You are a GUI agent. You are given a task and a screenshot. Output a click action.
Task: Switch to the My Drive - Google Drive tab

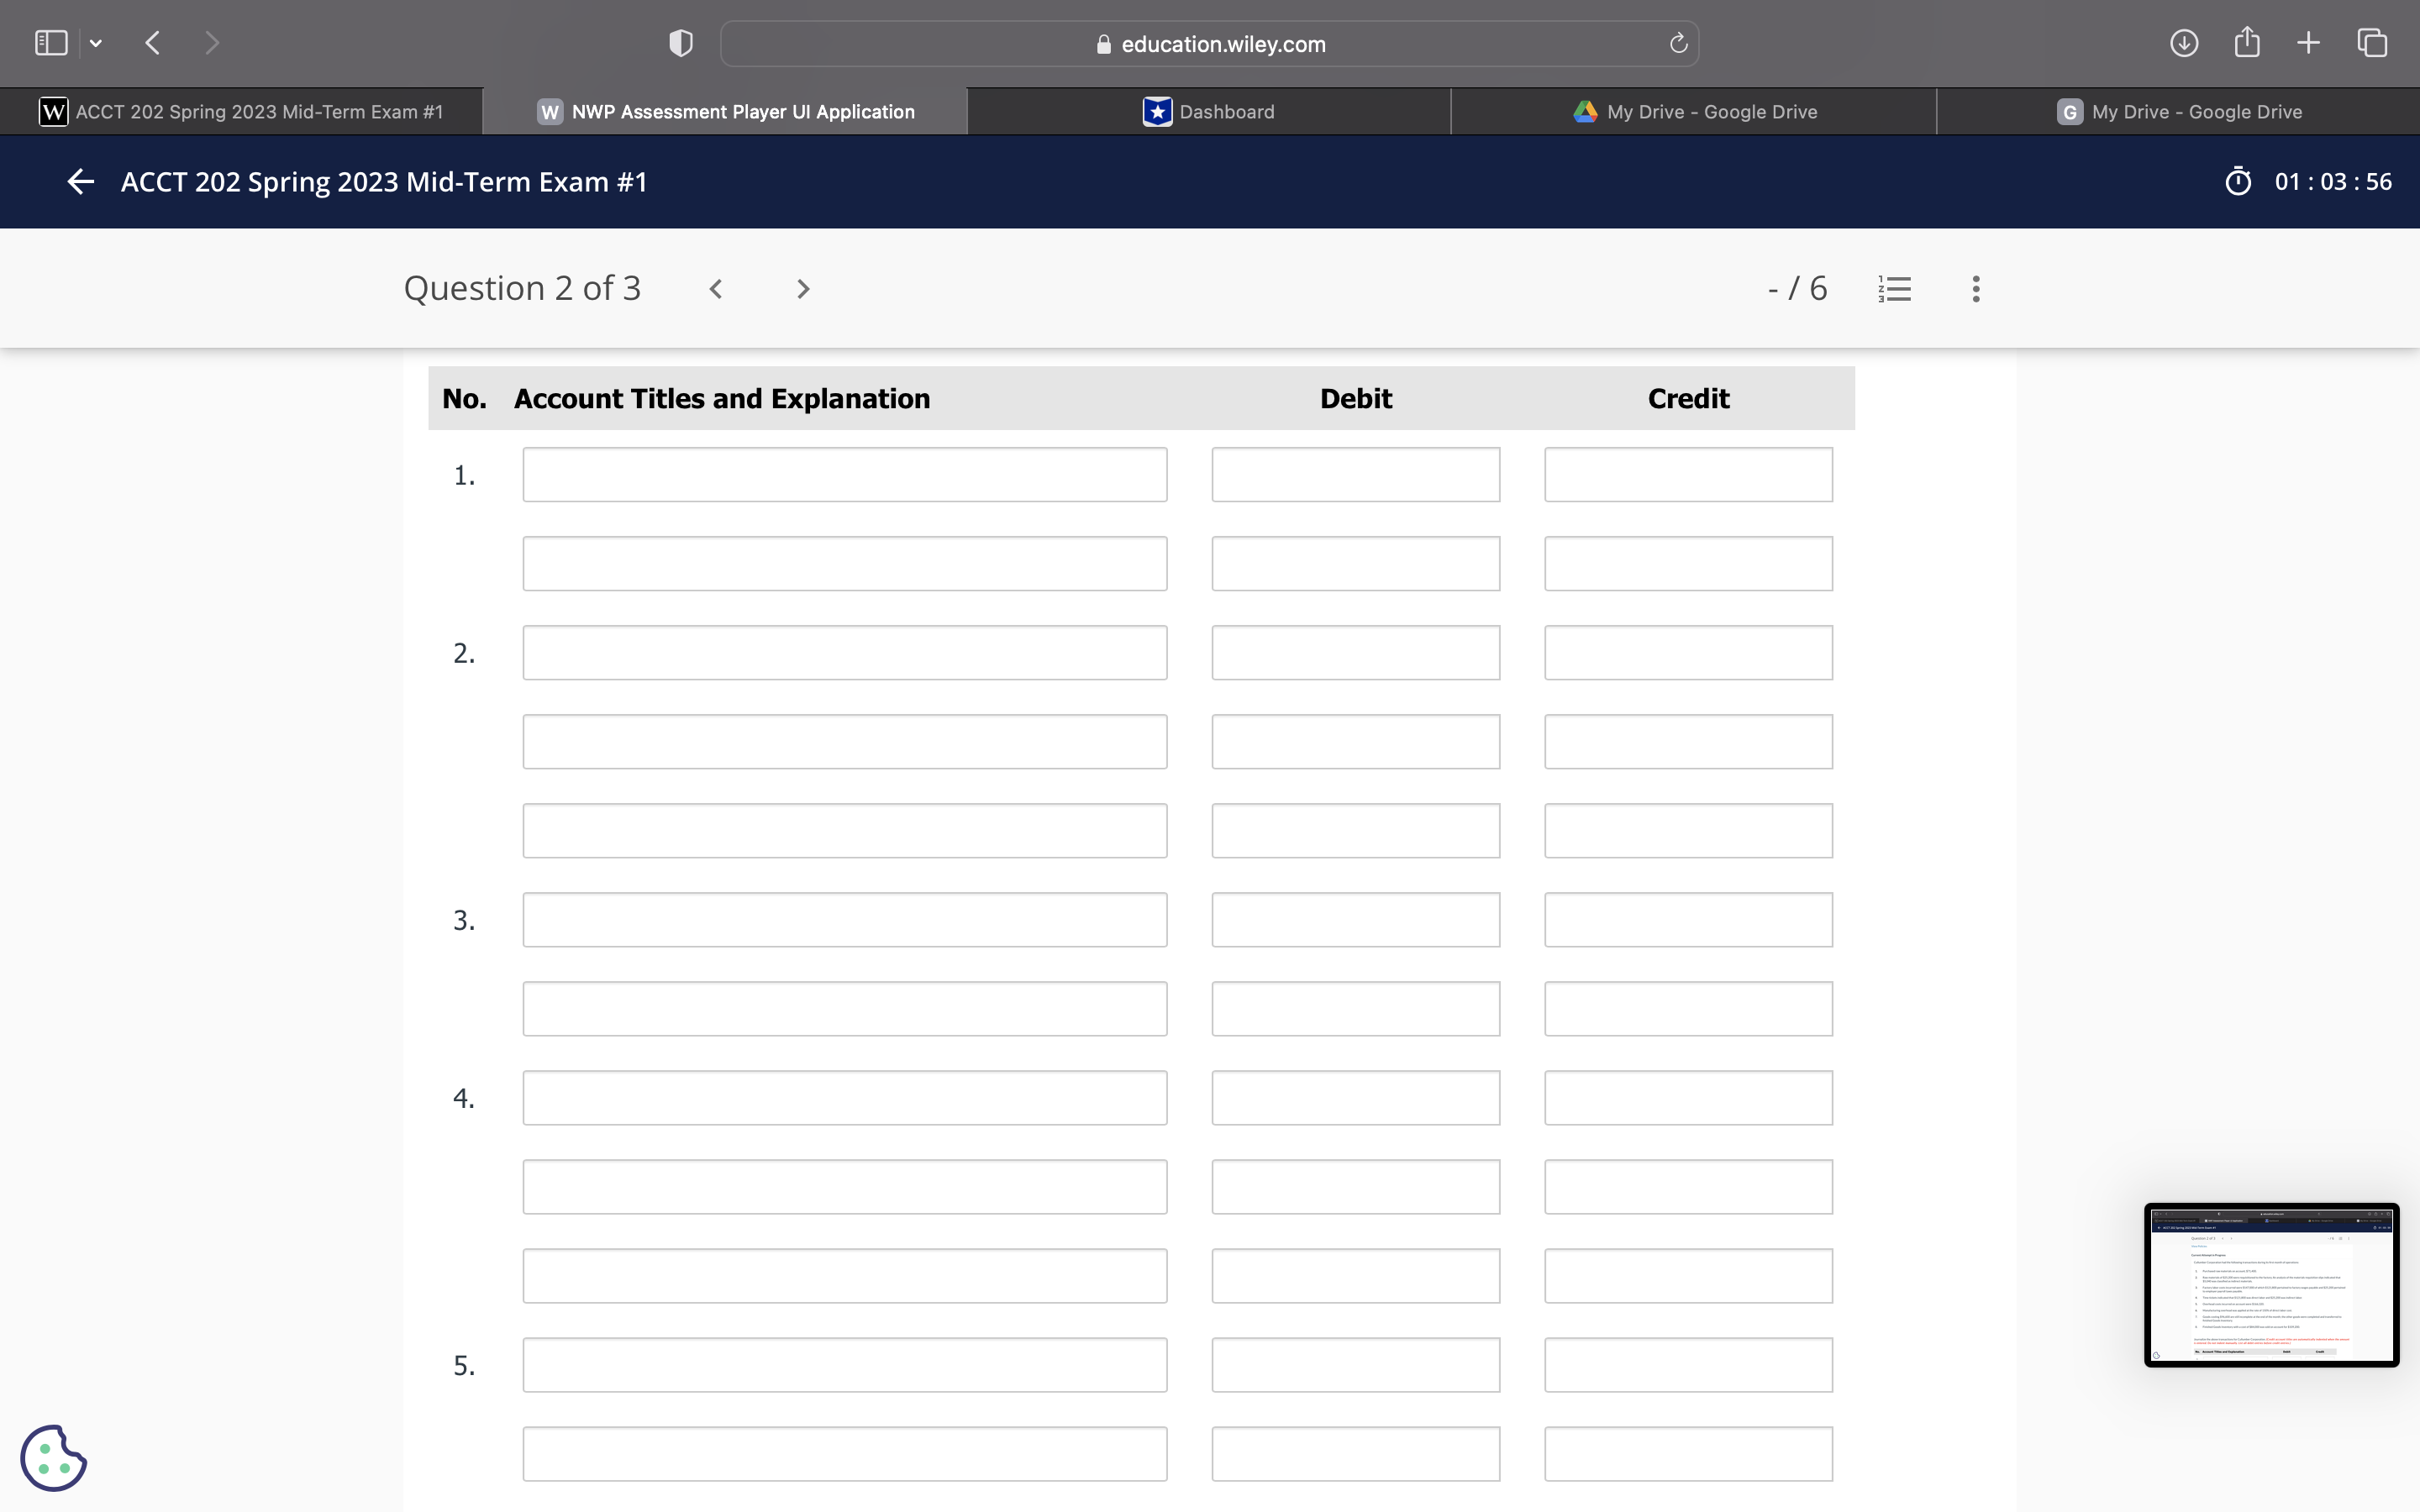1695,111
